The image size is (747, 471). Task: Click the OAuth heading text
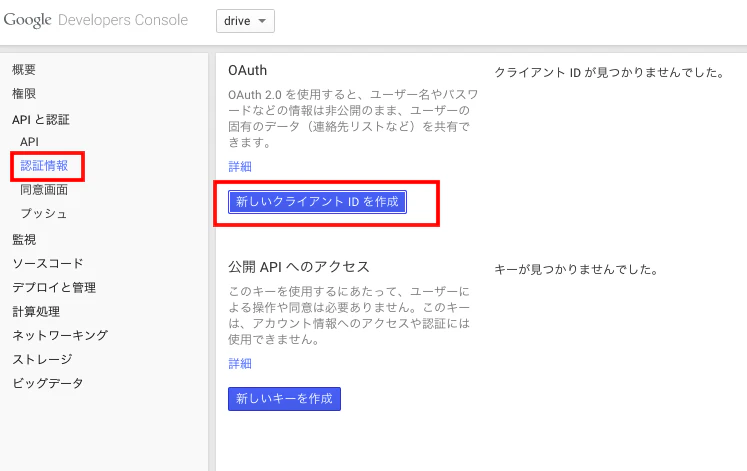[x=247, y=70]
